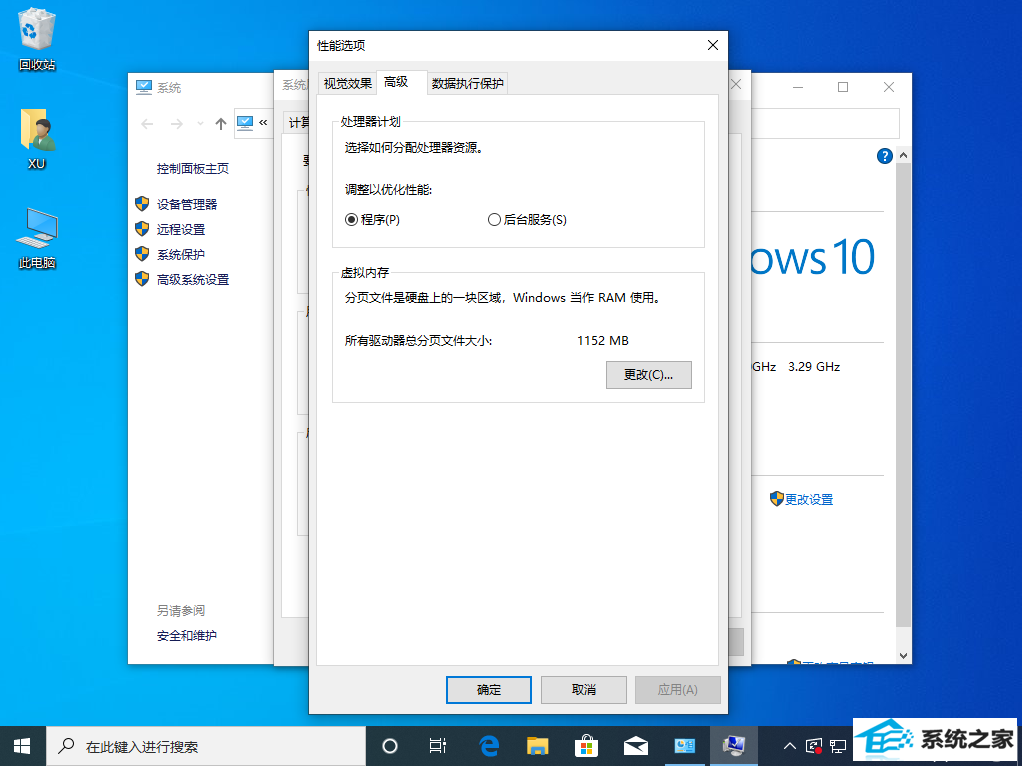Open the 回收站 desktop icon
This screenshot has width=1022, height=766.
point(37,39)
